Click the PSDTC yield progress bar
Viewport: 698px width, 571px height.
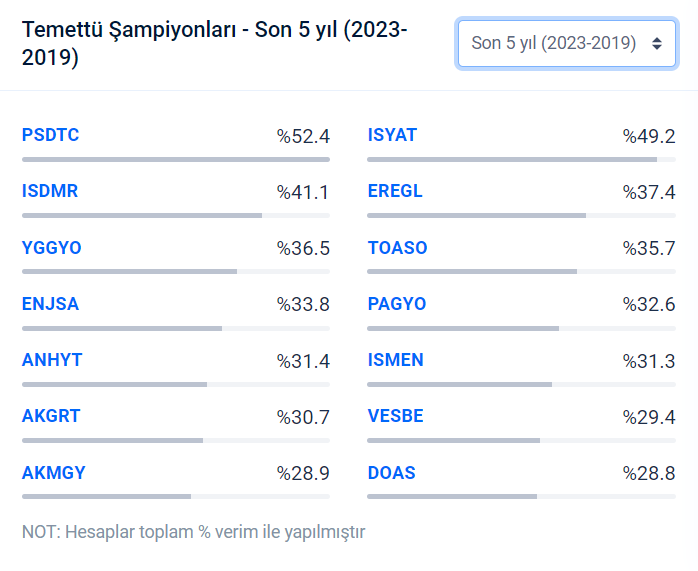coord(176,159)
